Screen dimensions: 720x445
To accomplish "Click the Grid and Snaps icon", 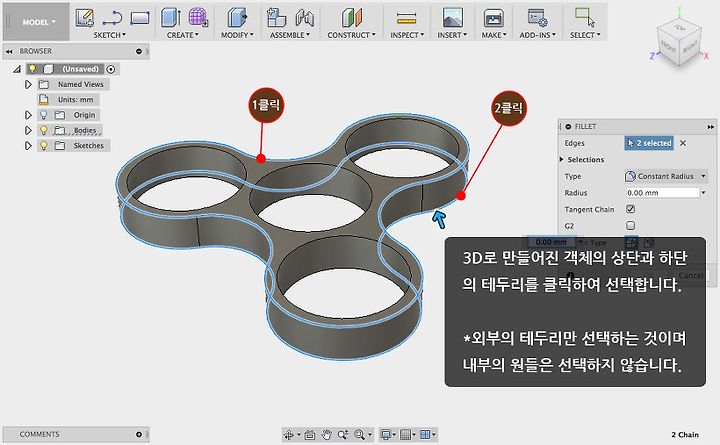I will (405, 434).
